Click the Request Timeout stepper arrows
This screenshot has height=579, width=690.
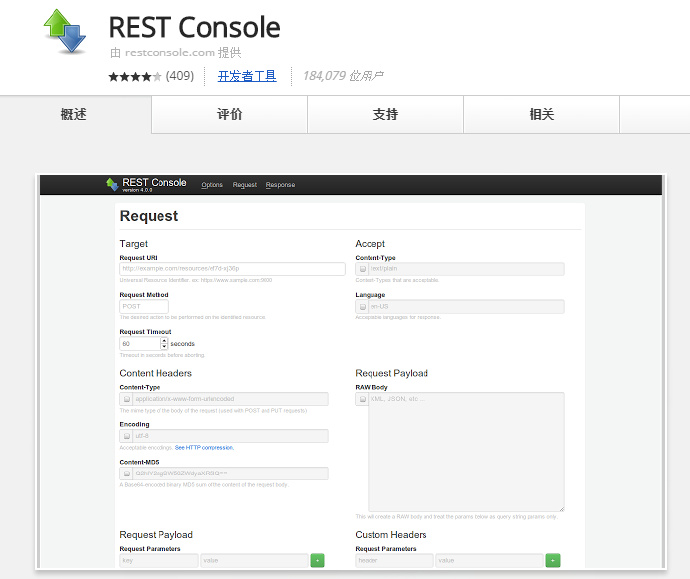(x=164, y=344)
